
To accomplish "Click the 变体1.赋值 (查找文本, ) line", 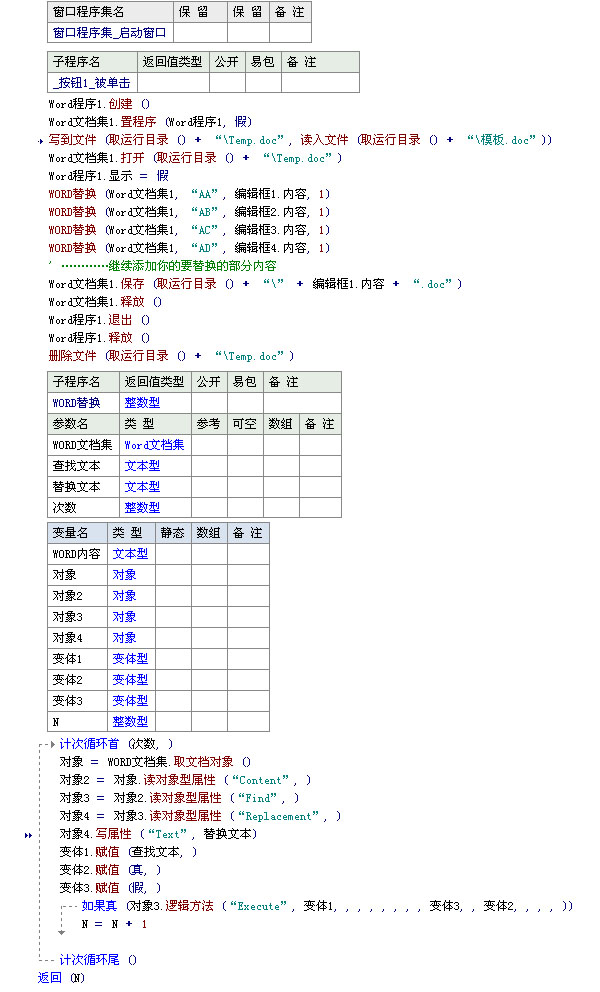I will point(128,852).
